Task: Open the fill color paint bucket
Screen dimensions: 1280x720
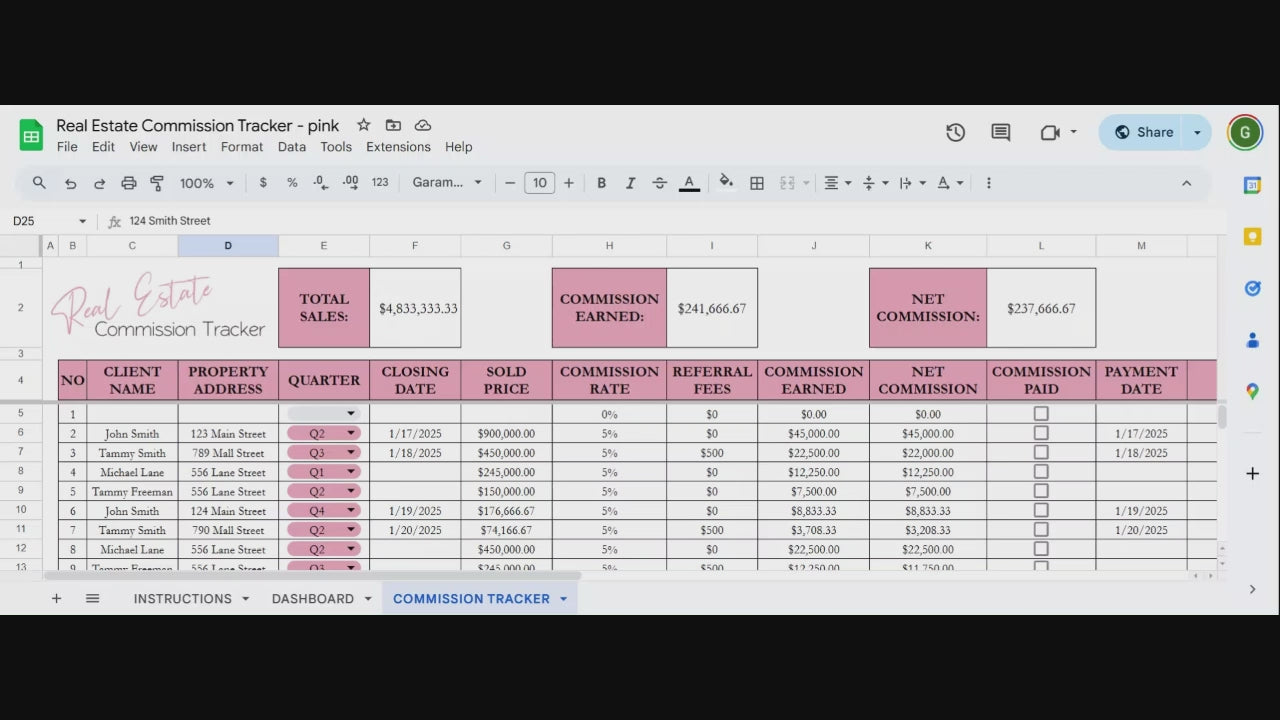Action: pyautogui.click(x=726, y=183)
